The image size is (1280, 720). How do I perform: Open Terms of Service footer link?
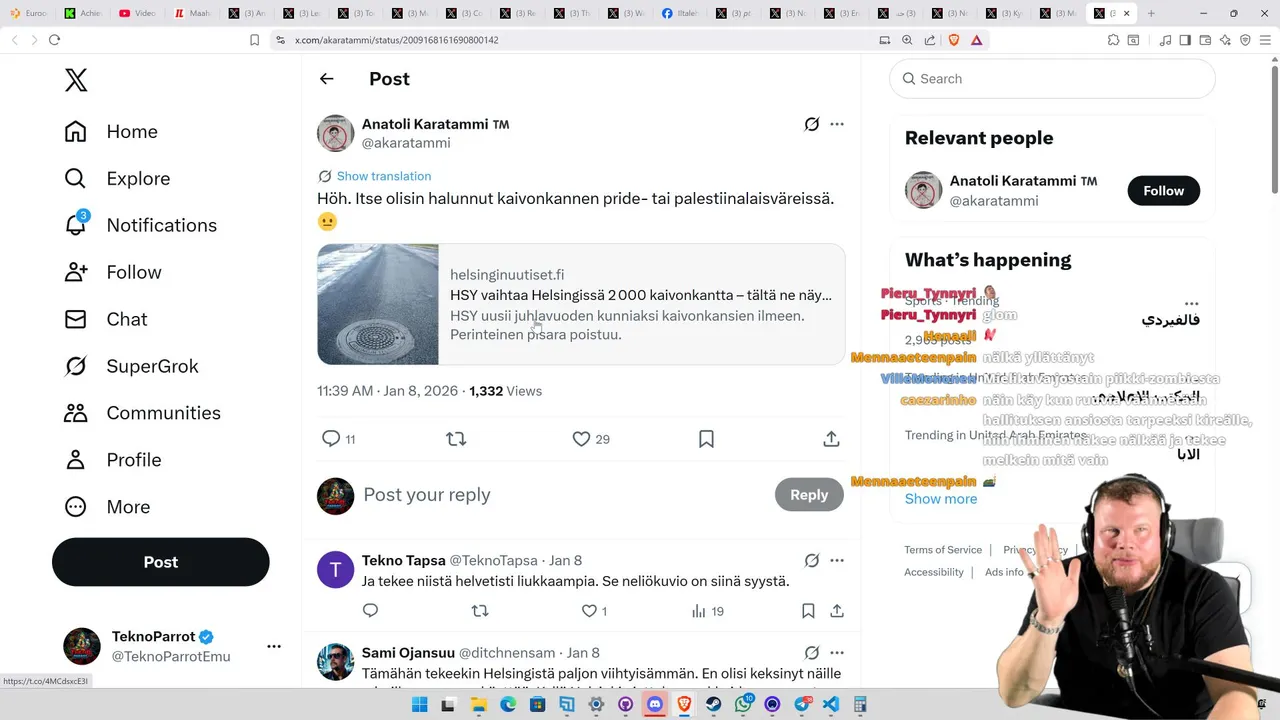point(943,550)
